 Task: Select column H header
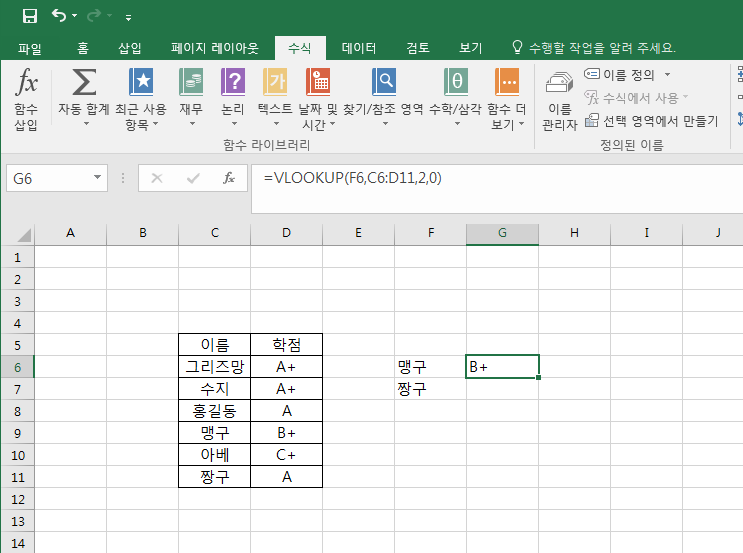(x=574, y=233)
